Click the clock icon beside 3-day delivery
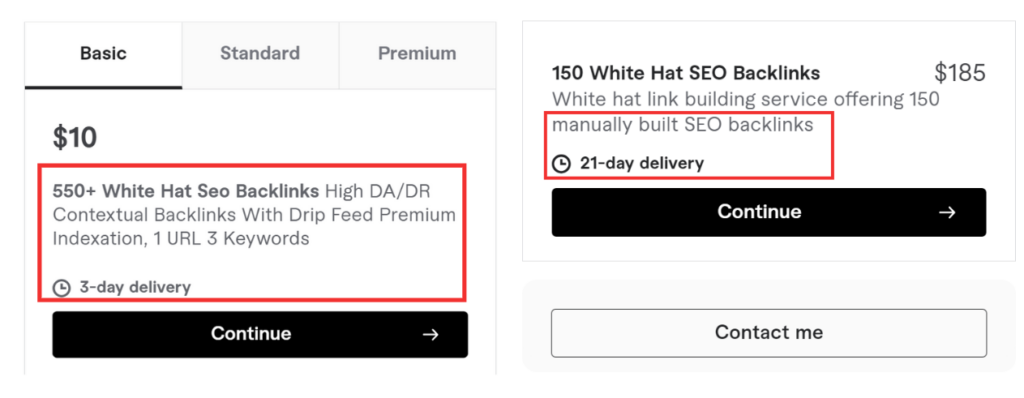 [x=61, y=288]
